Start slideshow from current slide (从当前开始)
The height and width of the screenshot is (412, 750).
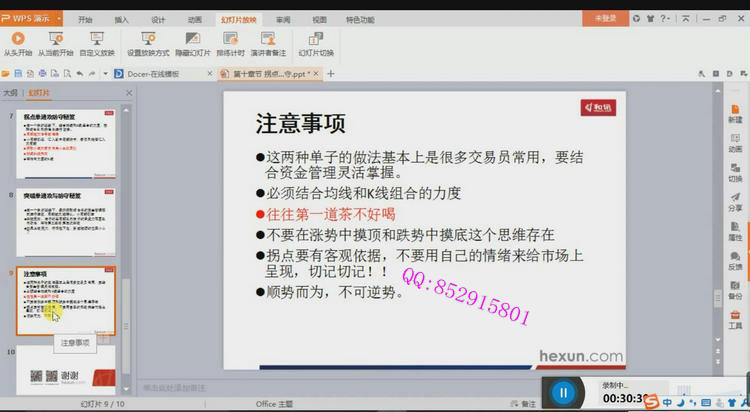56,43
